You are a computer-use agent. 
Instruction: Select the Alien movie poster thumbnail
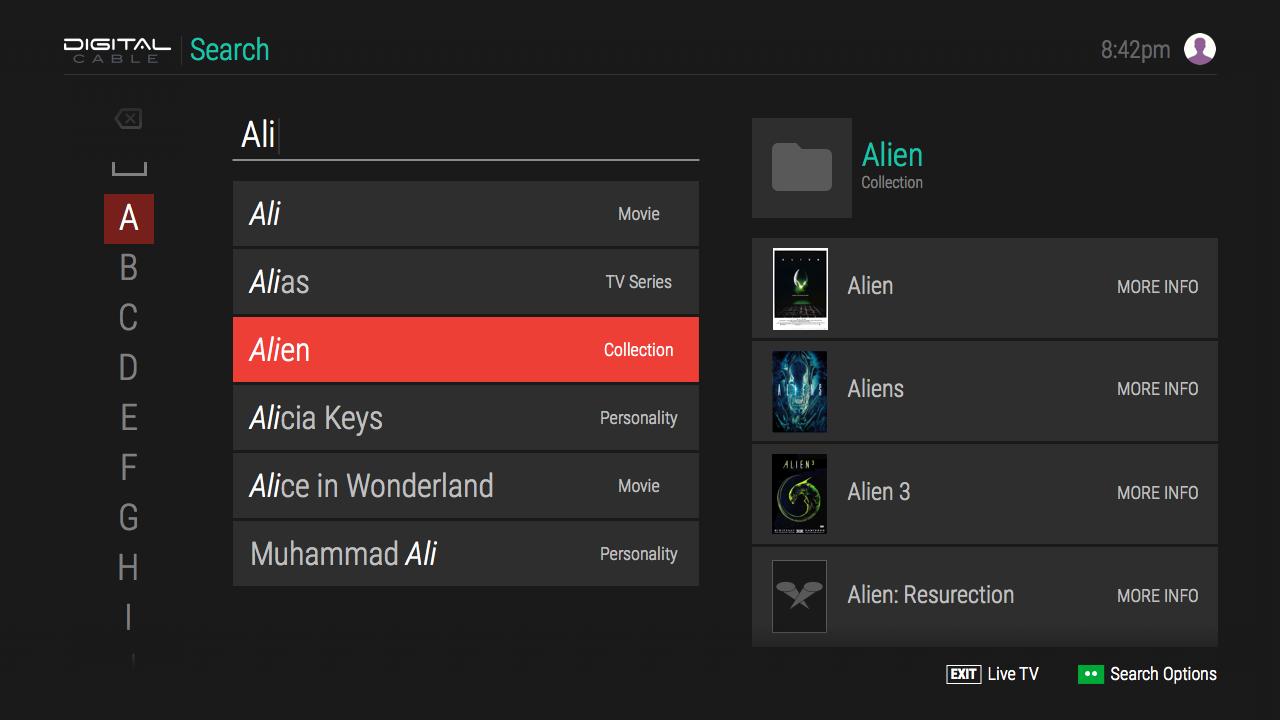[x=800, y=288]
